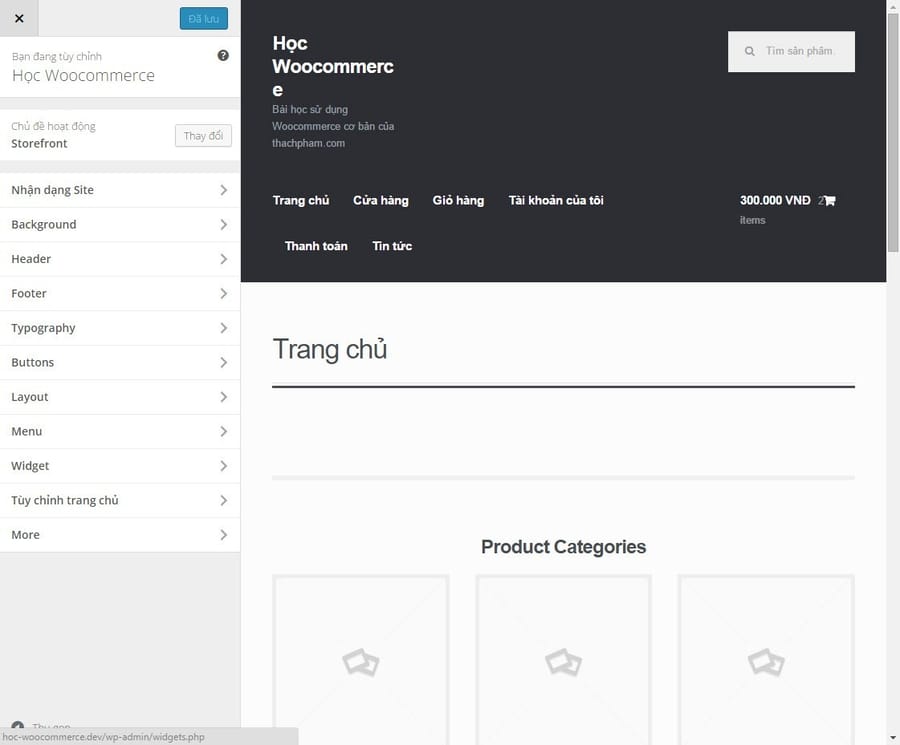The height and width of the screenshot is (745, 900).
Task: Click the first product category placeholder image
Action: pos(360,660)
